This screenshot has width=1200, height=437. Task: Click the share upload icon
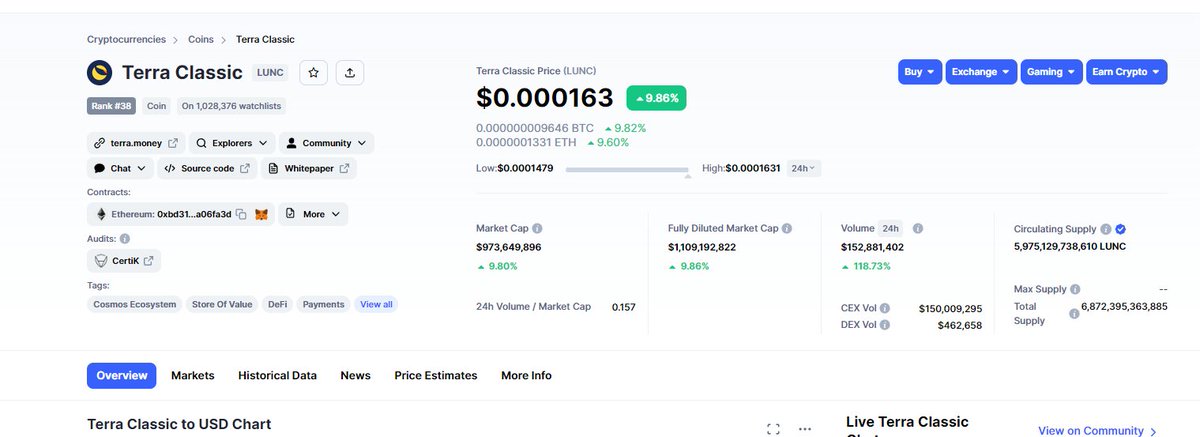[349, 72]
